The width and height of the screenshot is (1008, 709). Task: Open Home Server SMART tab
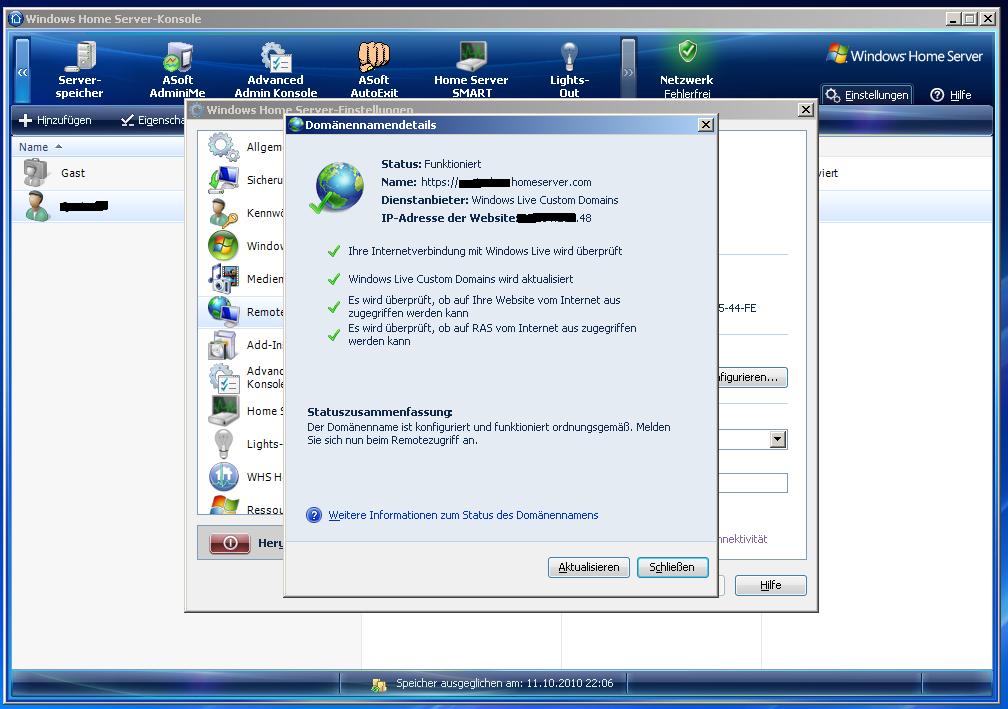(x=471, y=69)
